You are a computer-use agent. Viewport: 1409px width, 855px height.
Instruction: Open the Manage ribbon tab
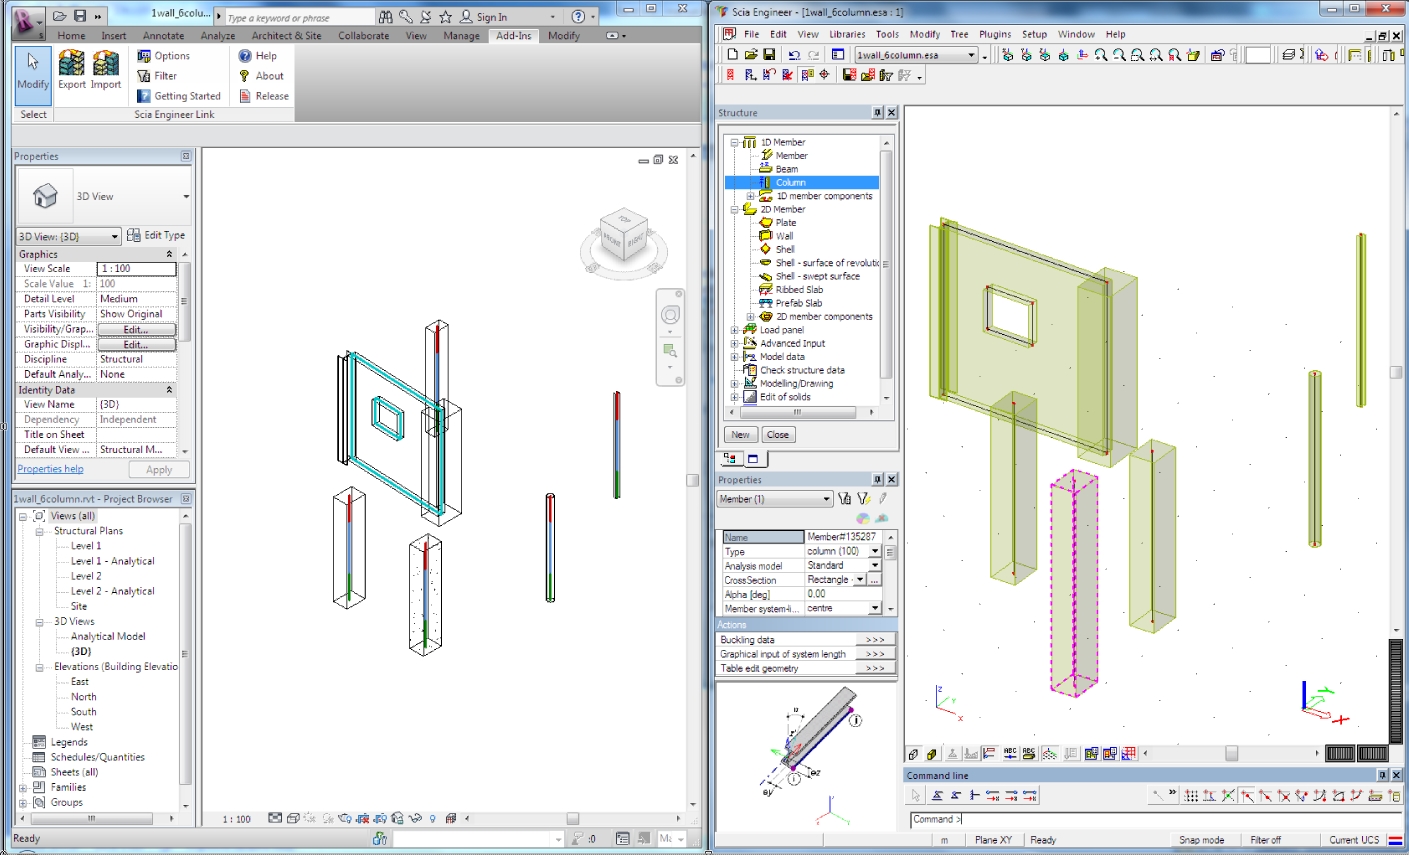click(462, 35)
